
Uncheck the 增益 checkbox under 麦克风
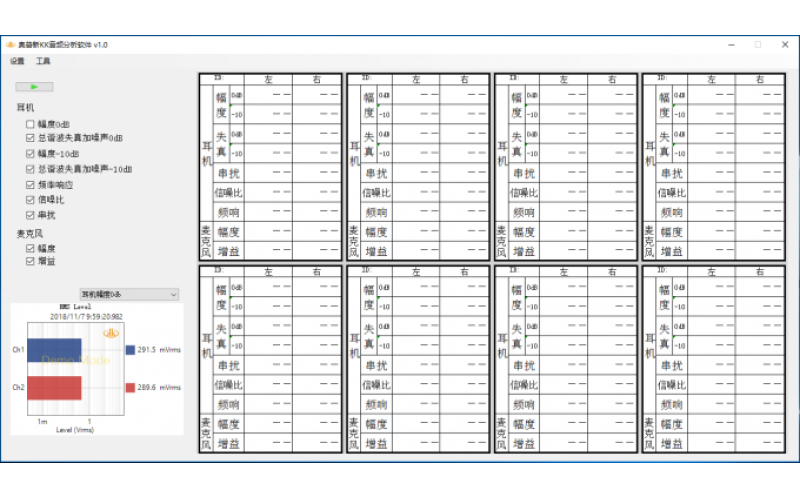[x=30, y=261]
